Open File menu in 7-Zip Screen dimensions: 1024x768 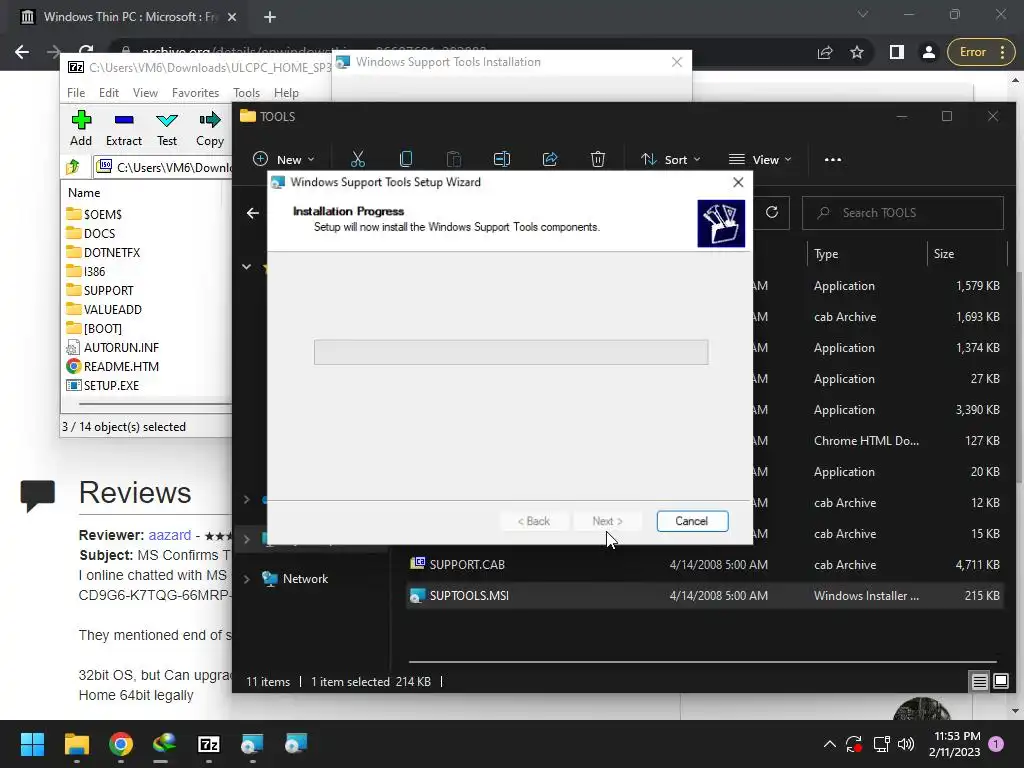(x=76, y=93)
